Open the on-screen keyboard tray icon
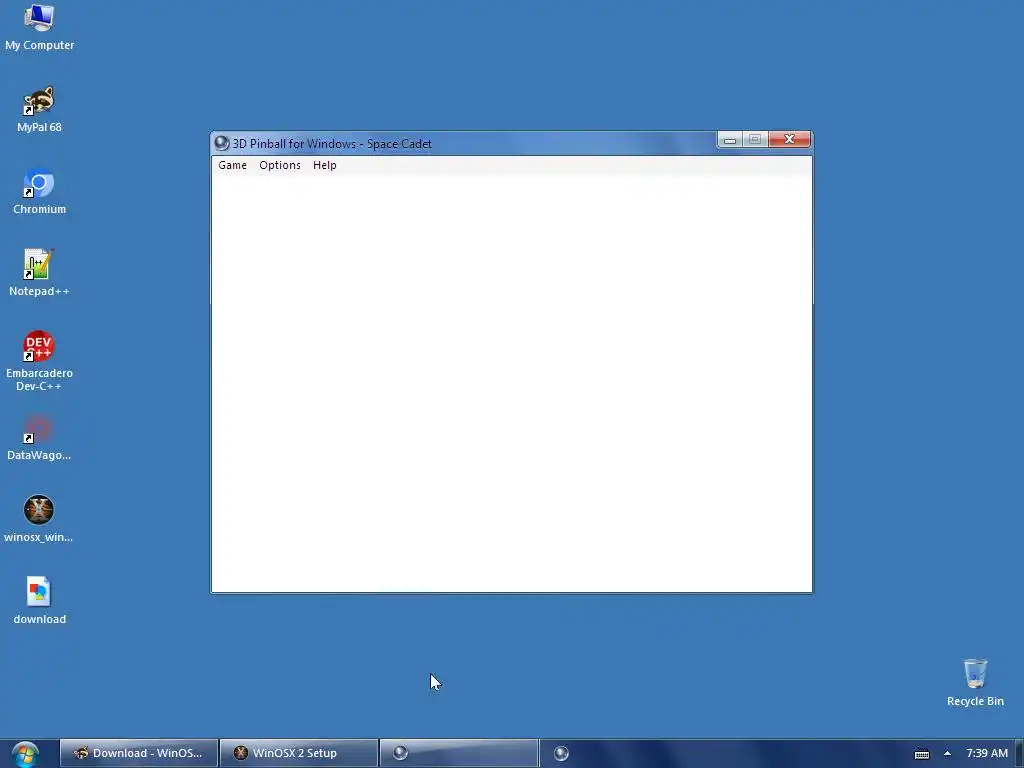 click(x=921, y=754)
